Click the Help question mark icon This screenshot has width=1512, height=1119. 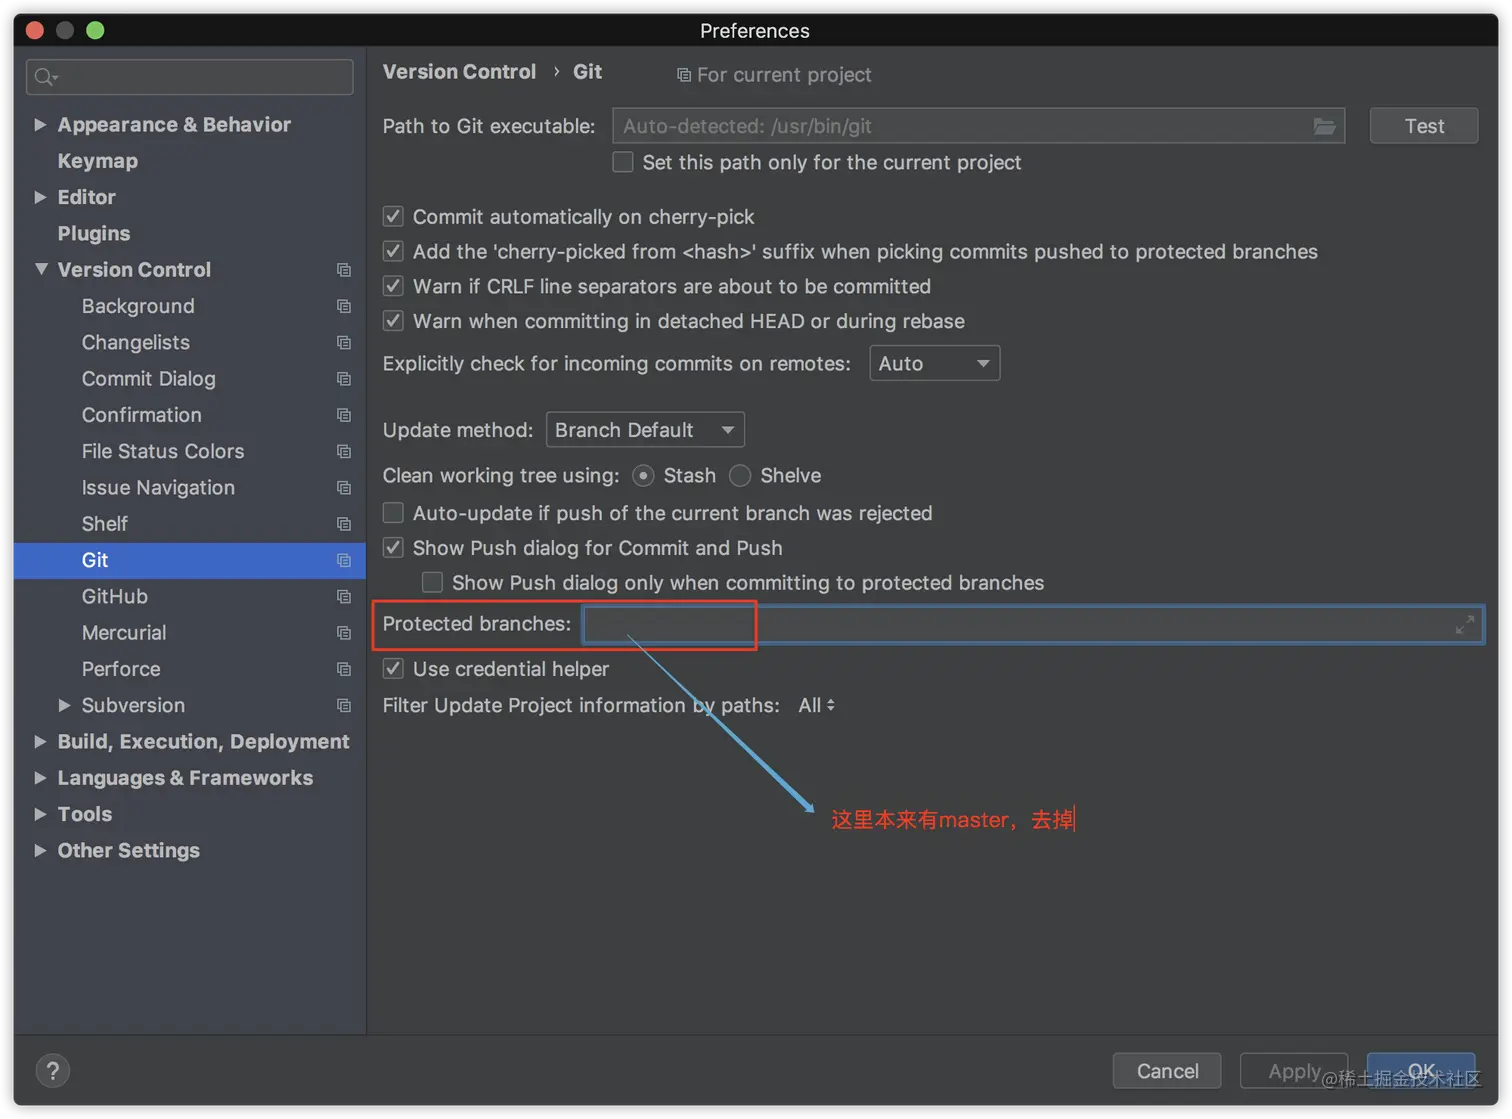[x=52, y=1070]
